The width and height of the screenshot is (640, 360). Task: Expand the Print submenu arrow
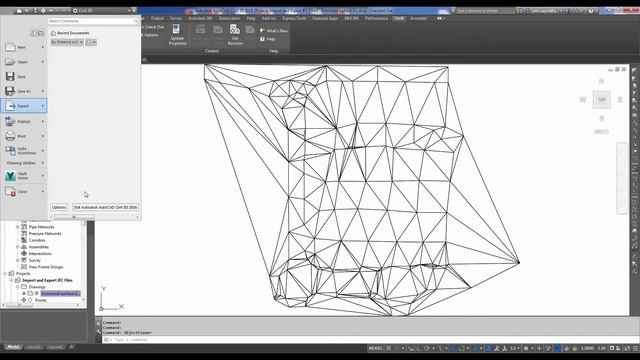43,136
